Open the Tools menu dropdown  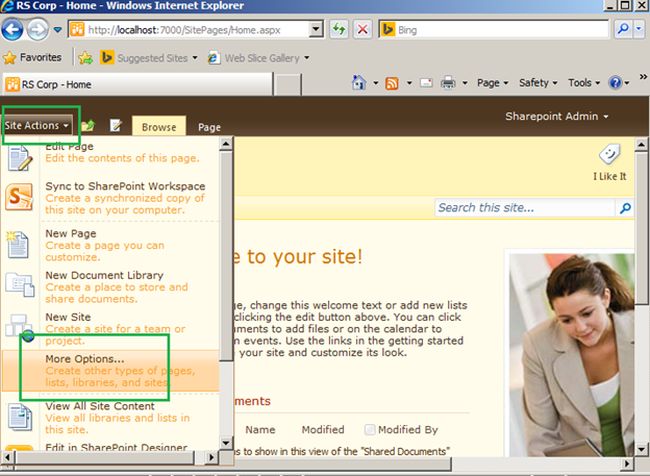584,83
